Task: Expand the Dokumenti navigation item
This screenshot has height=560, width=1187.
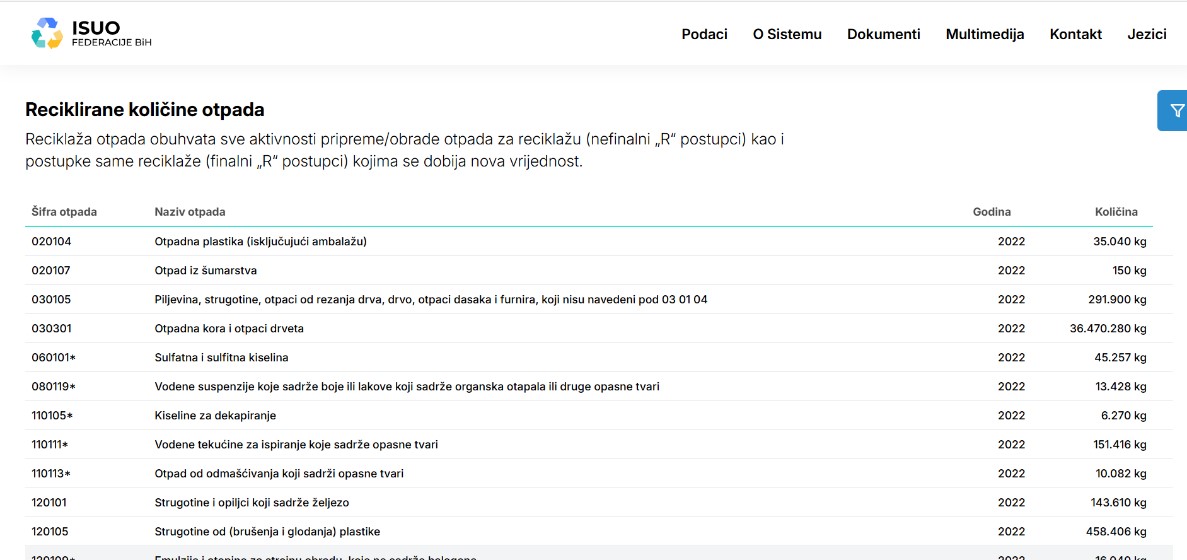Action: click(883, 34)
